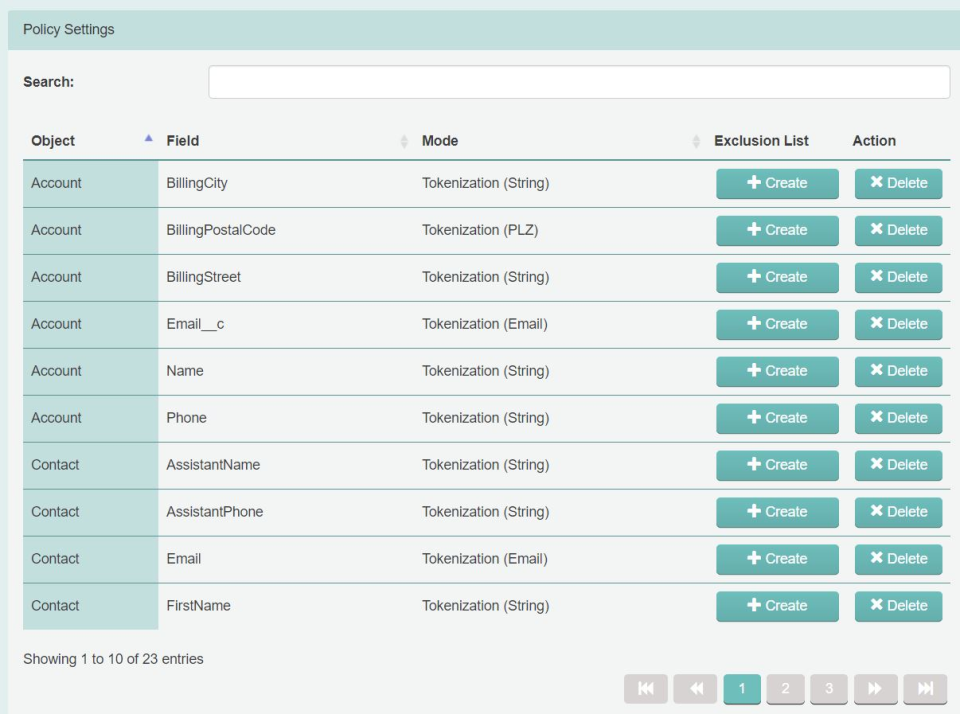Go back to the previous page
The image size is (960, 714).
click(696, 689)
